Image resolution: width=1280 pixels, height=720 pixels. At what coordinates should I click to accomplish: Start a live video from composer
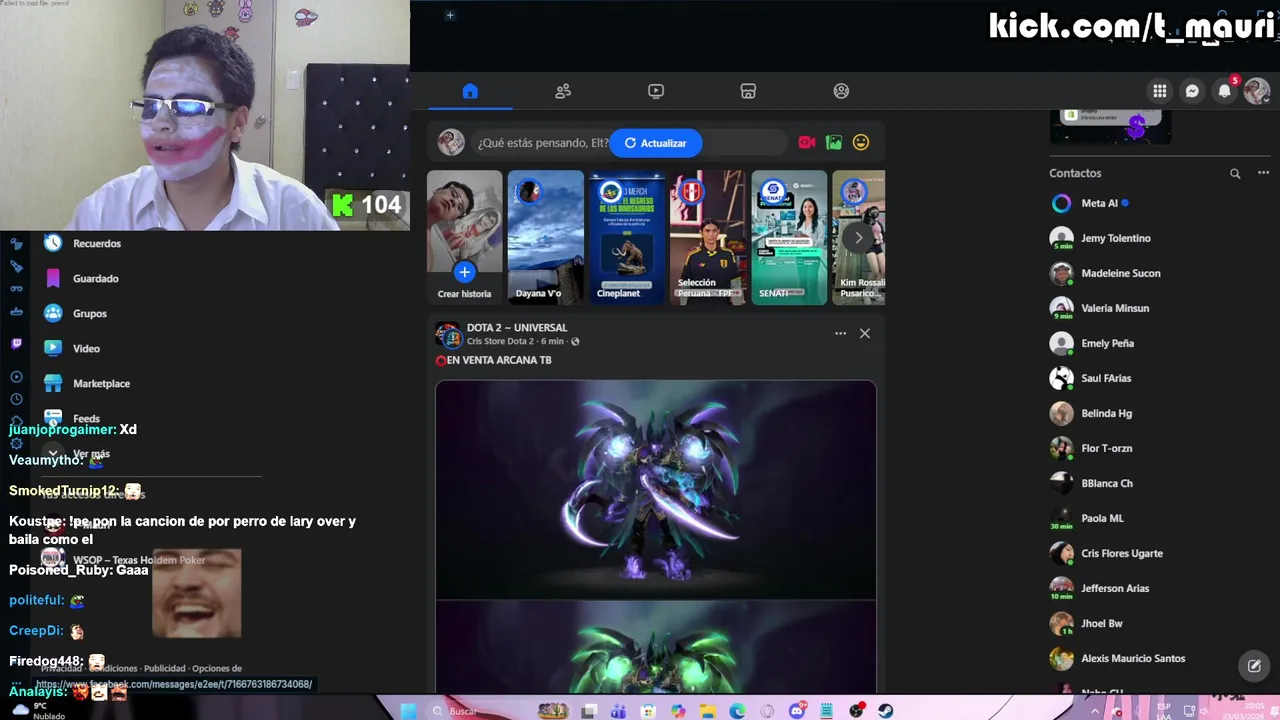[807, 143]
